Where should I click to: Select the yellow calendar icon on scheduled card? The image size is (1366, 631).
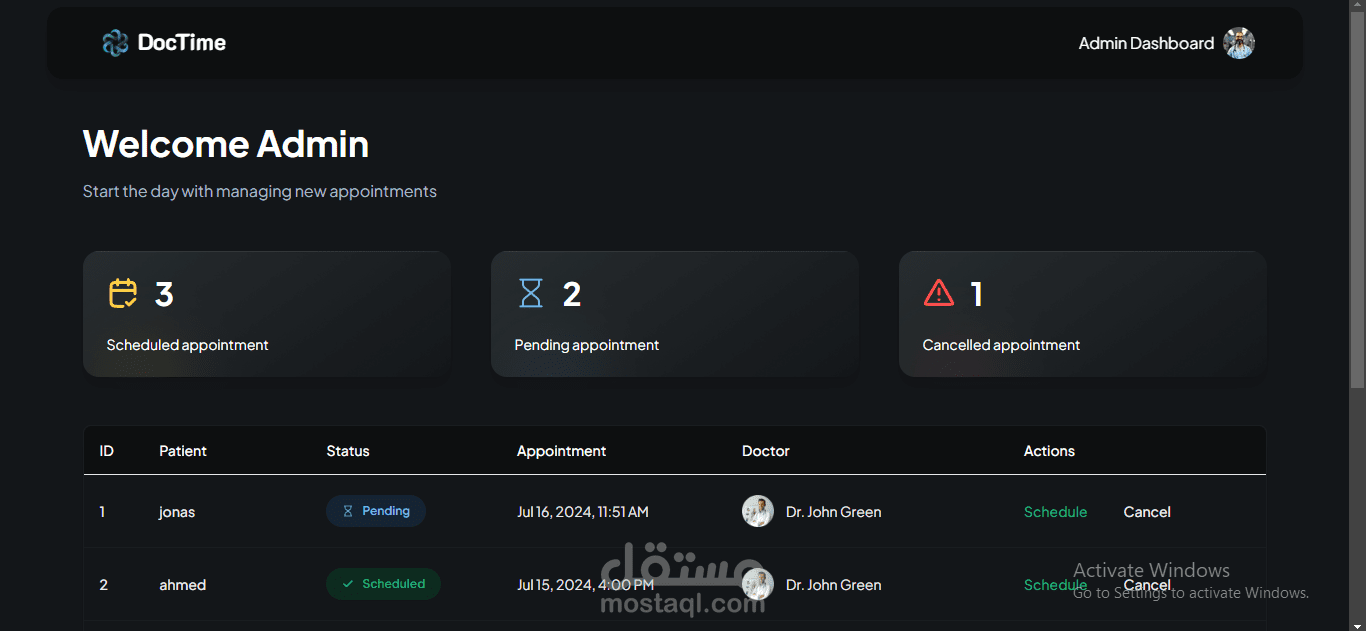coord(122,293)
